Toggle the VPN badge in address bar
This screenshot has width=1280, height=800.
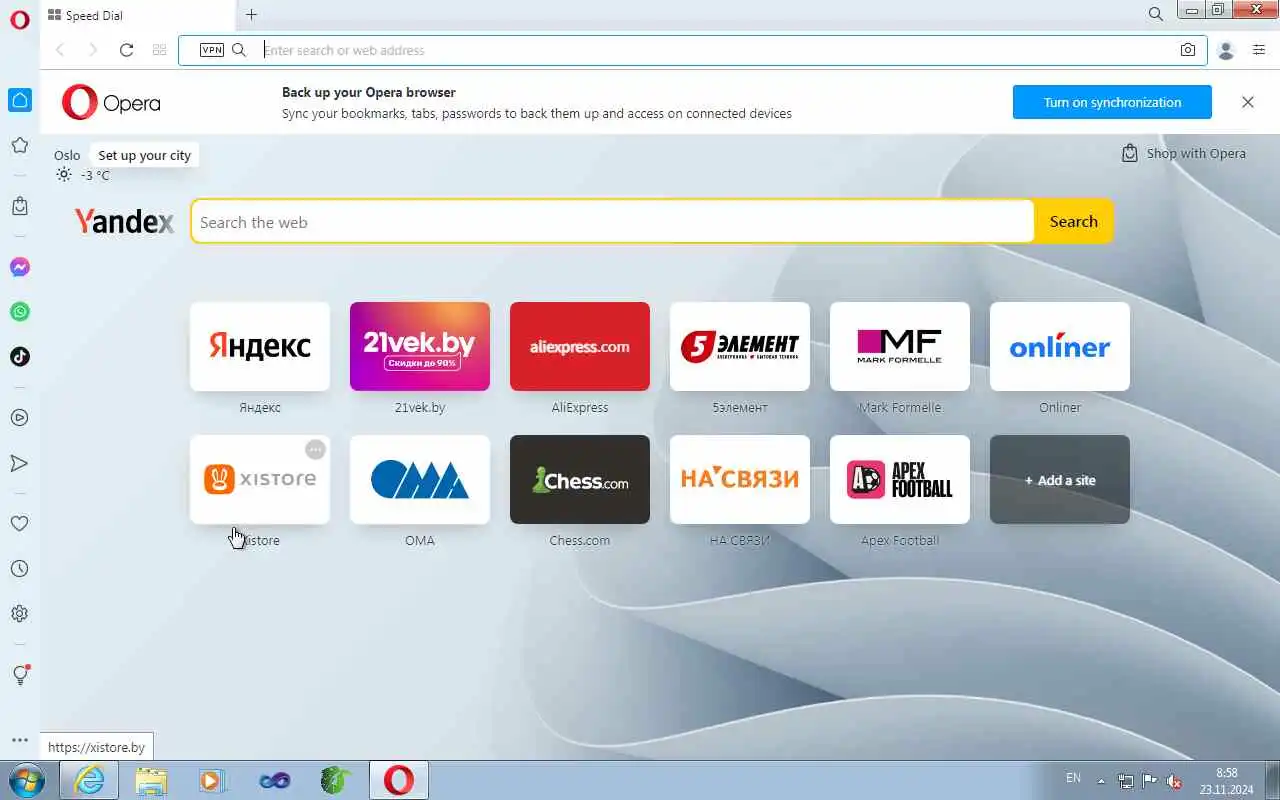(212, 50)
